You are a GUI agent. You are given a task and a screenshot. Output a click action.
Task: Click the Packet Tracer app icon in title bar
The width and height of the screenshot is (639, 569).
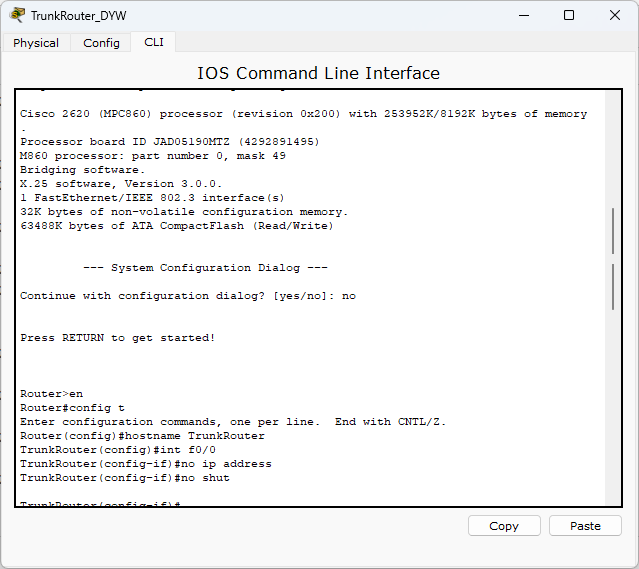click(x=17, y=15)
